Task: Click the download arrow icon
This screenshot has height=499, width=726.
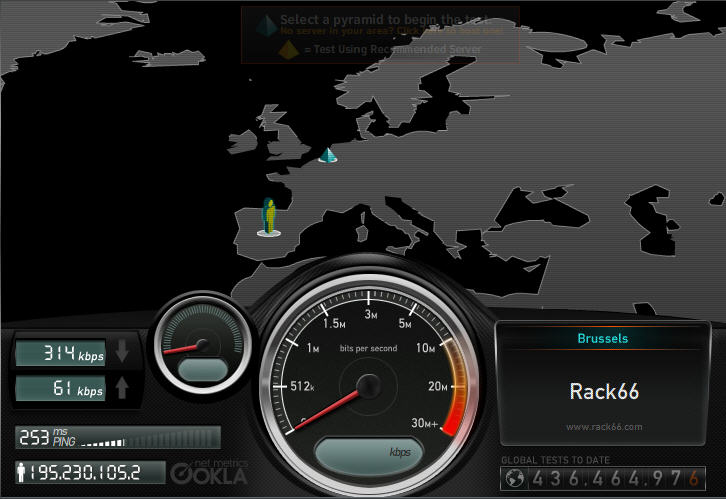Action: (x=122, y=352)
